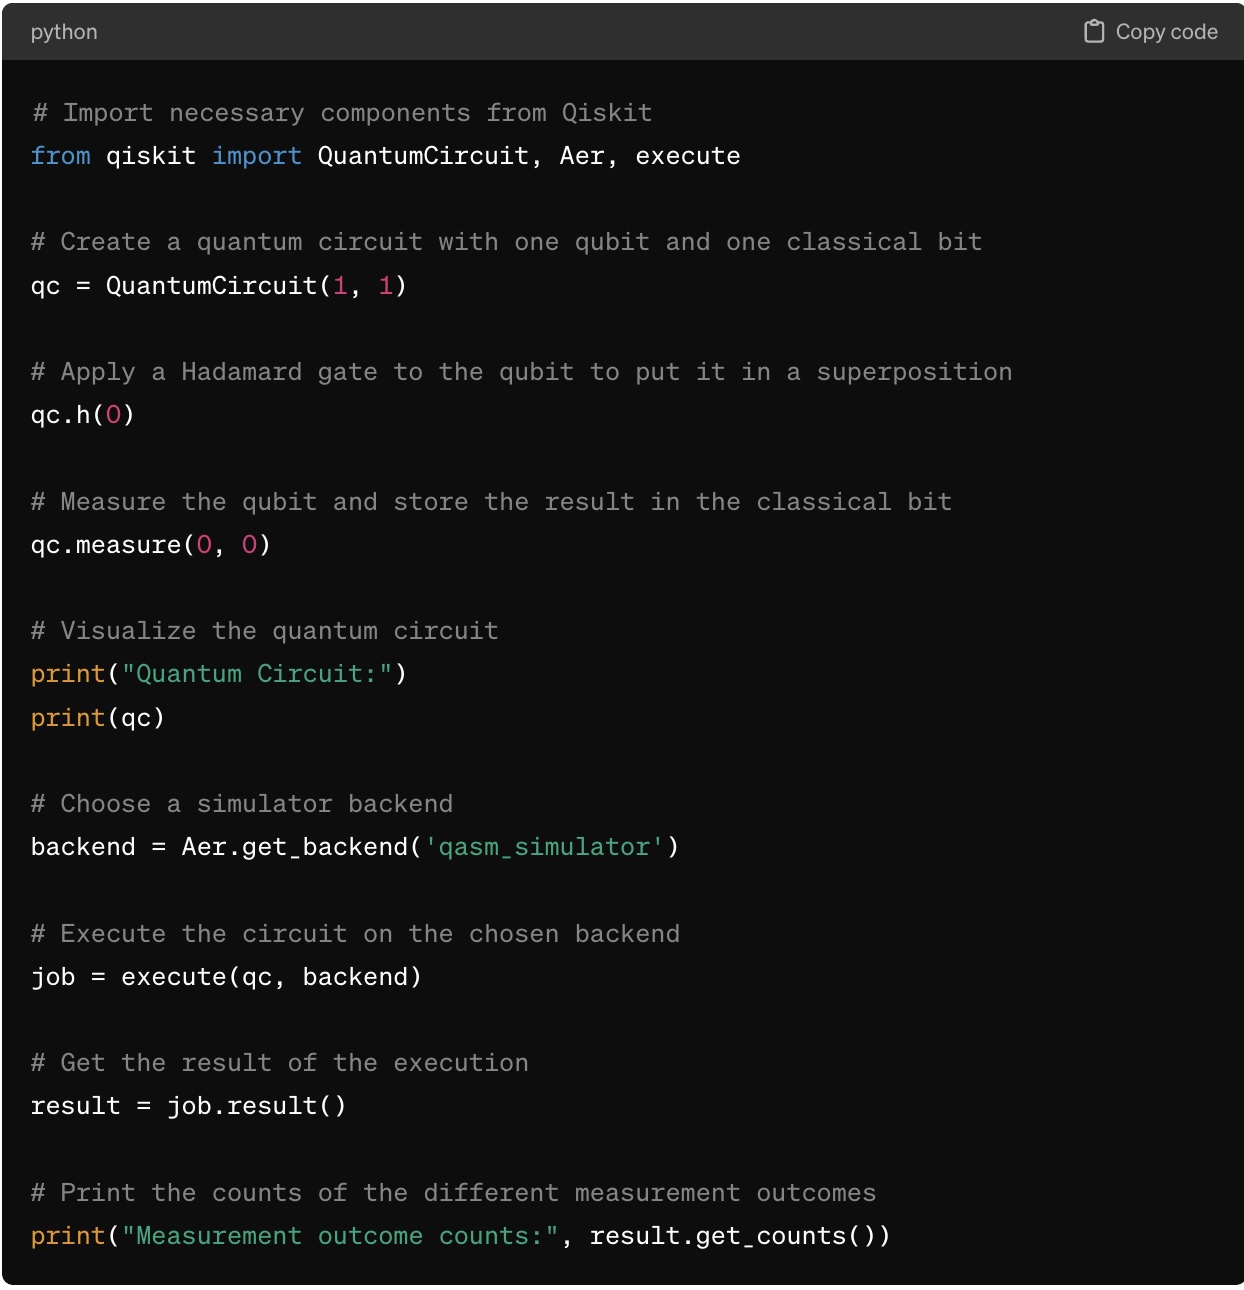Click the comment about importing Qiskit components

tap(342, 113)
